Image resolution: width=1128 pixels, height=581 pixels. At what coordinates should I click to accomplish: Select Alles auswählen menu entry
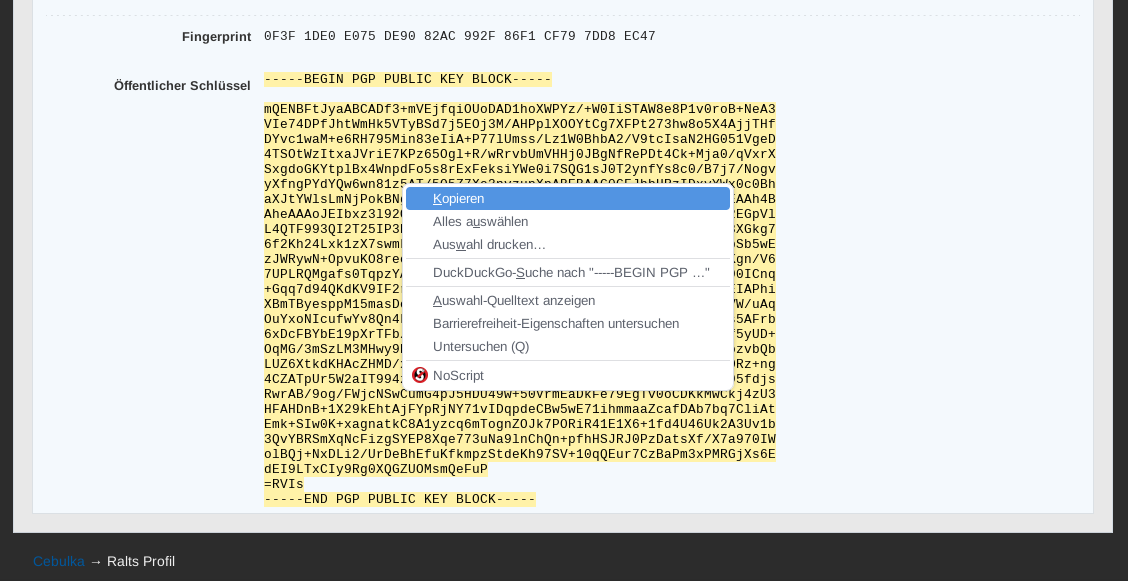point(480,222)
